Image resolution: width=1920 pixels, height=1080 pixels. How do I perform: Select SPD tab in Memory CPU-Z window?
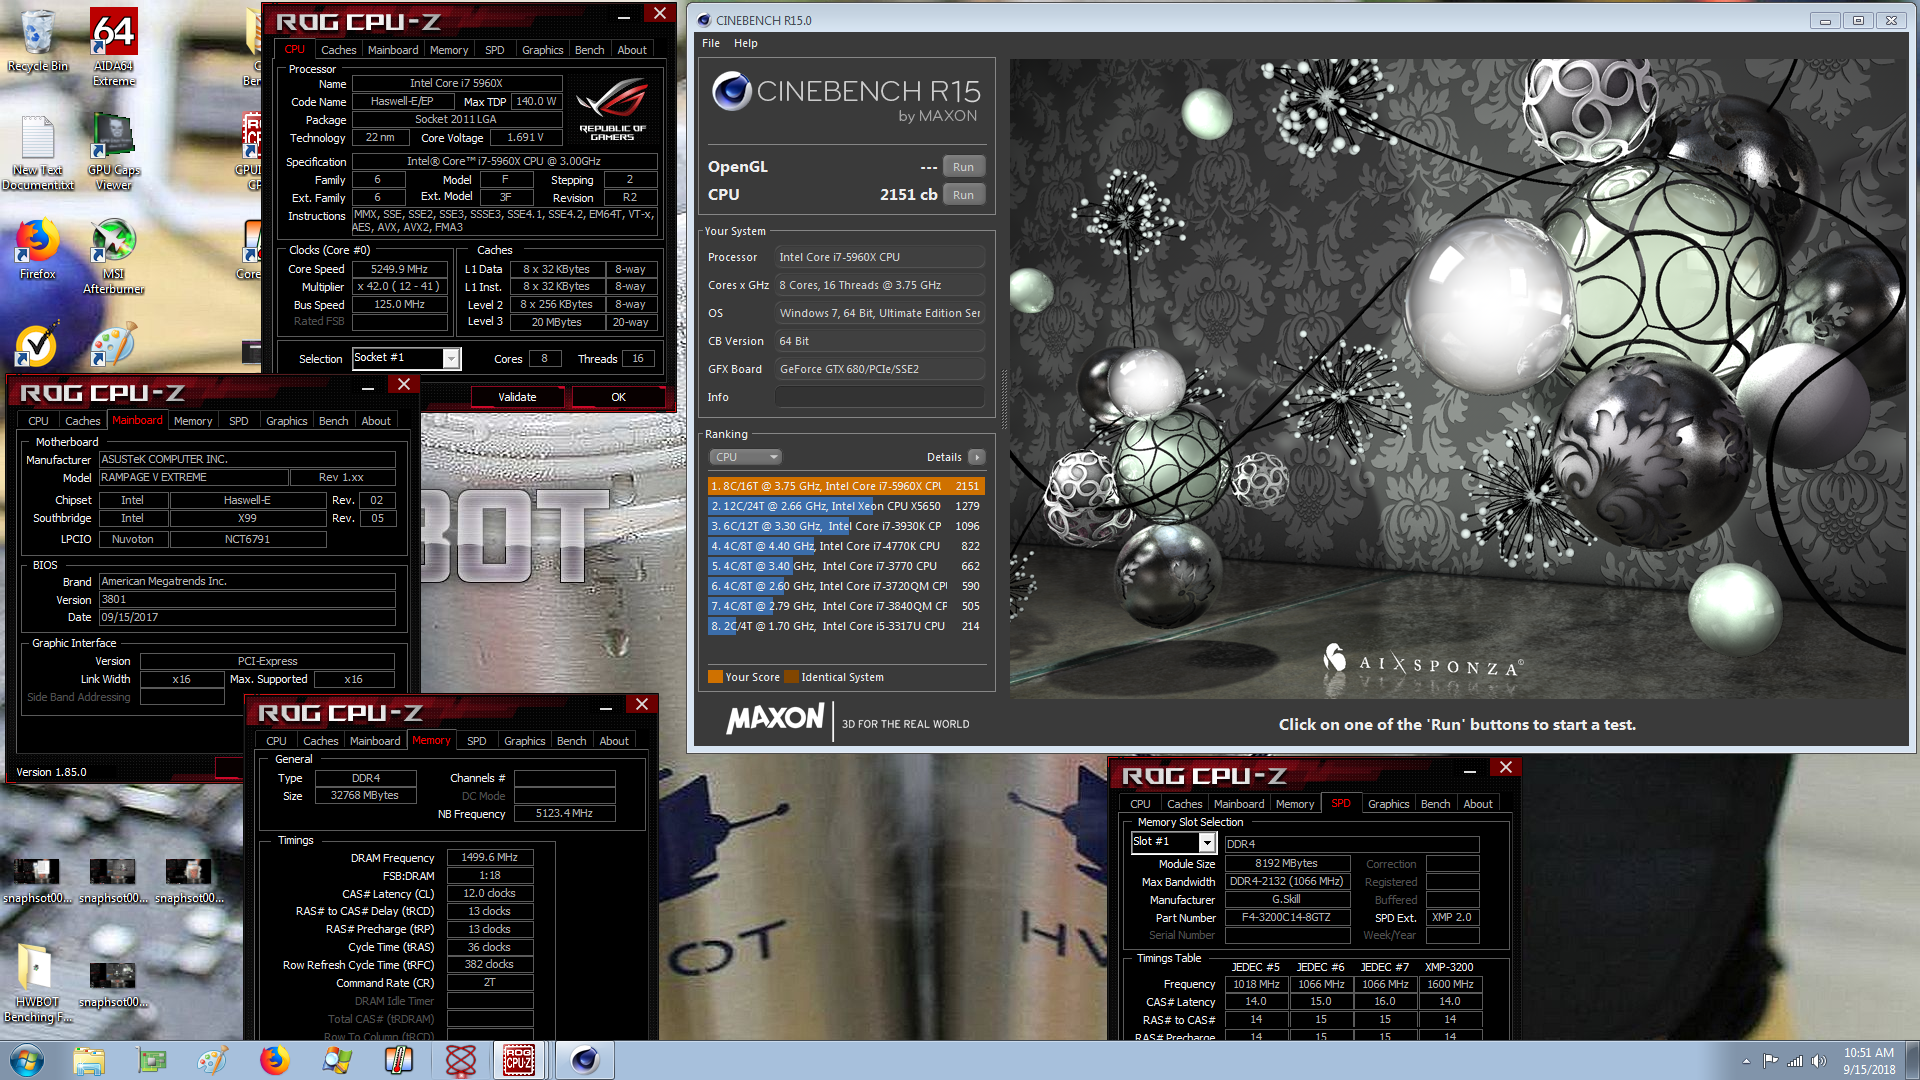click(x=477, y=741)
